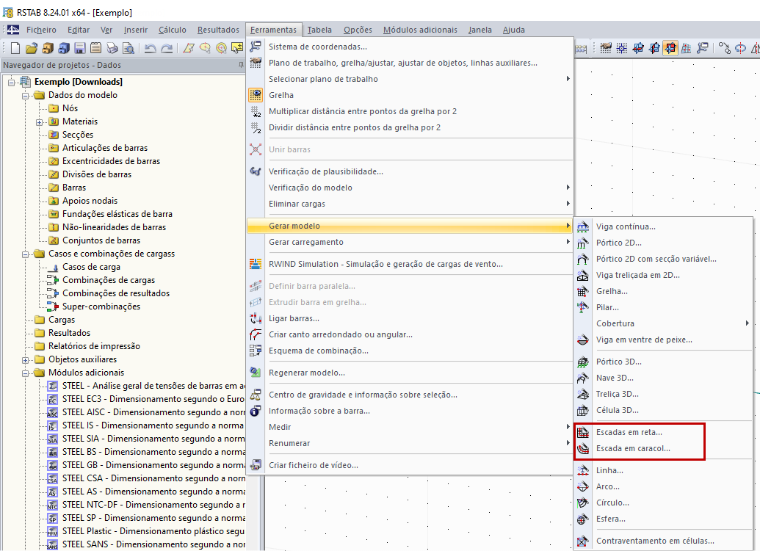Open the Cálculo menu
760x554 pixels.
[x=172, y=30]
